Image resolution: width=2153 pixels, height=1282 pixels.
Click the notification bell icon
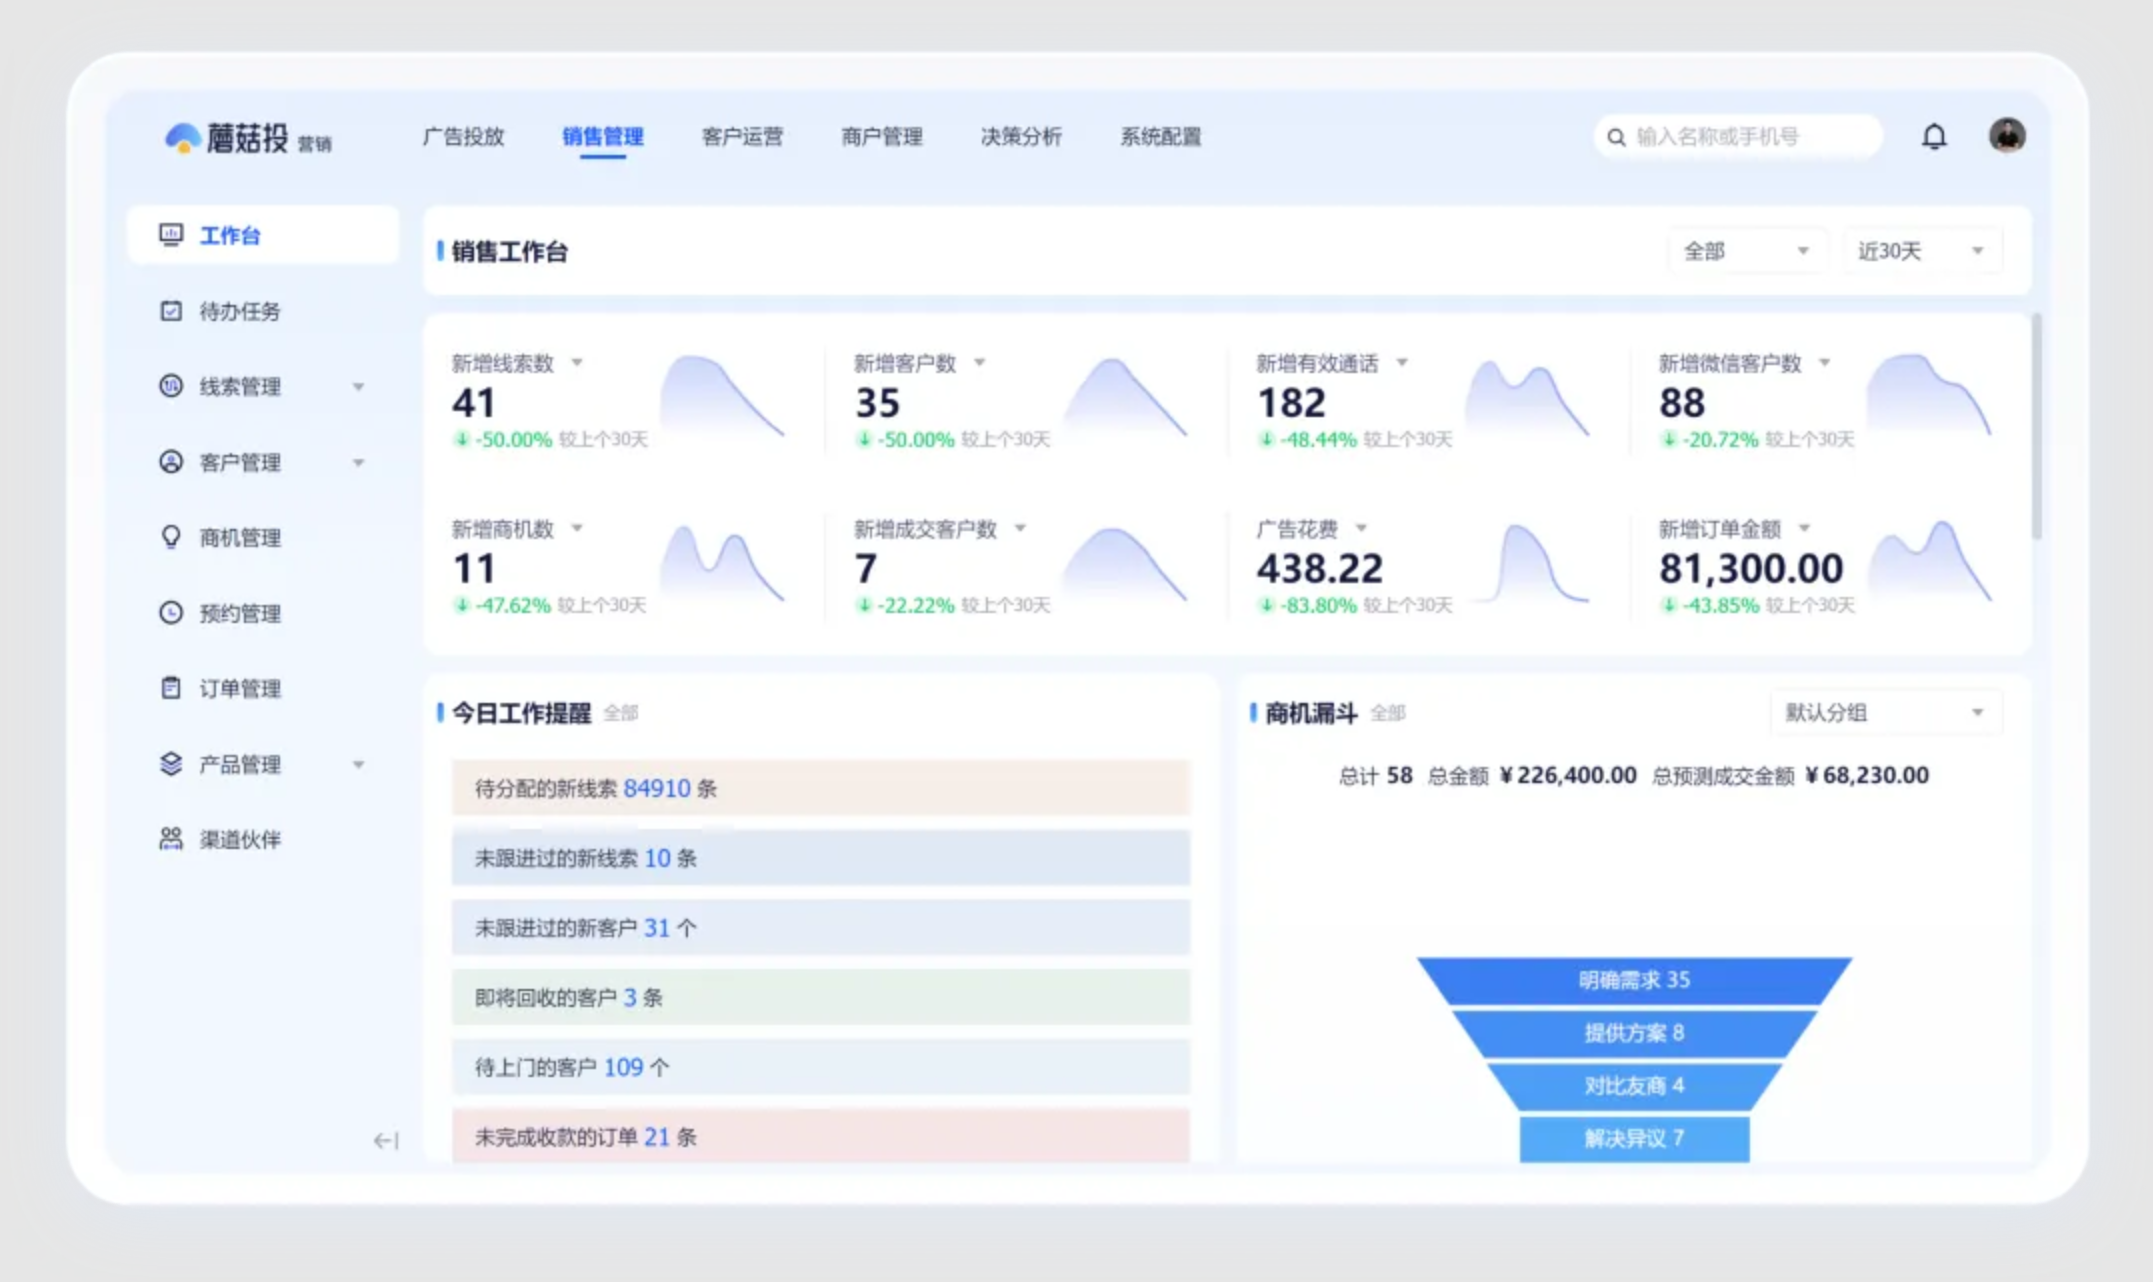pyautogui.click(x=1934, y=136)
